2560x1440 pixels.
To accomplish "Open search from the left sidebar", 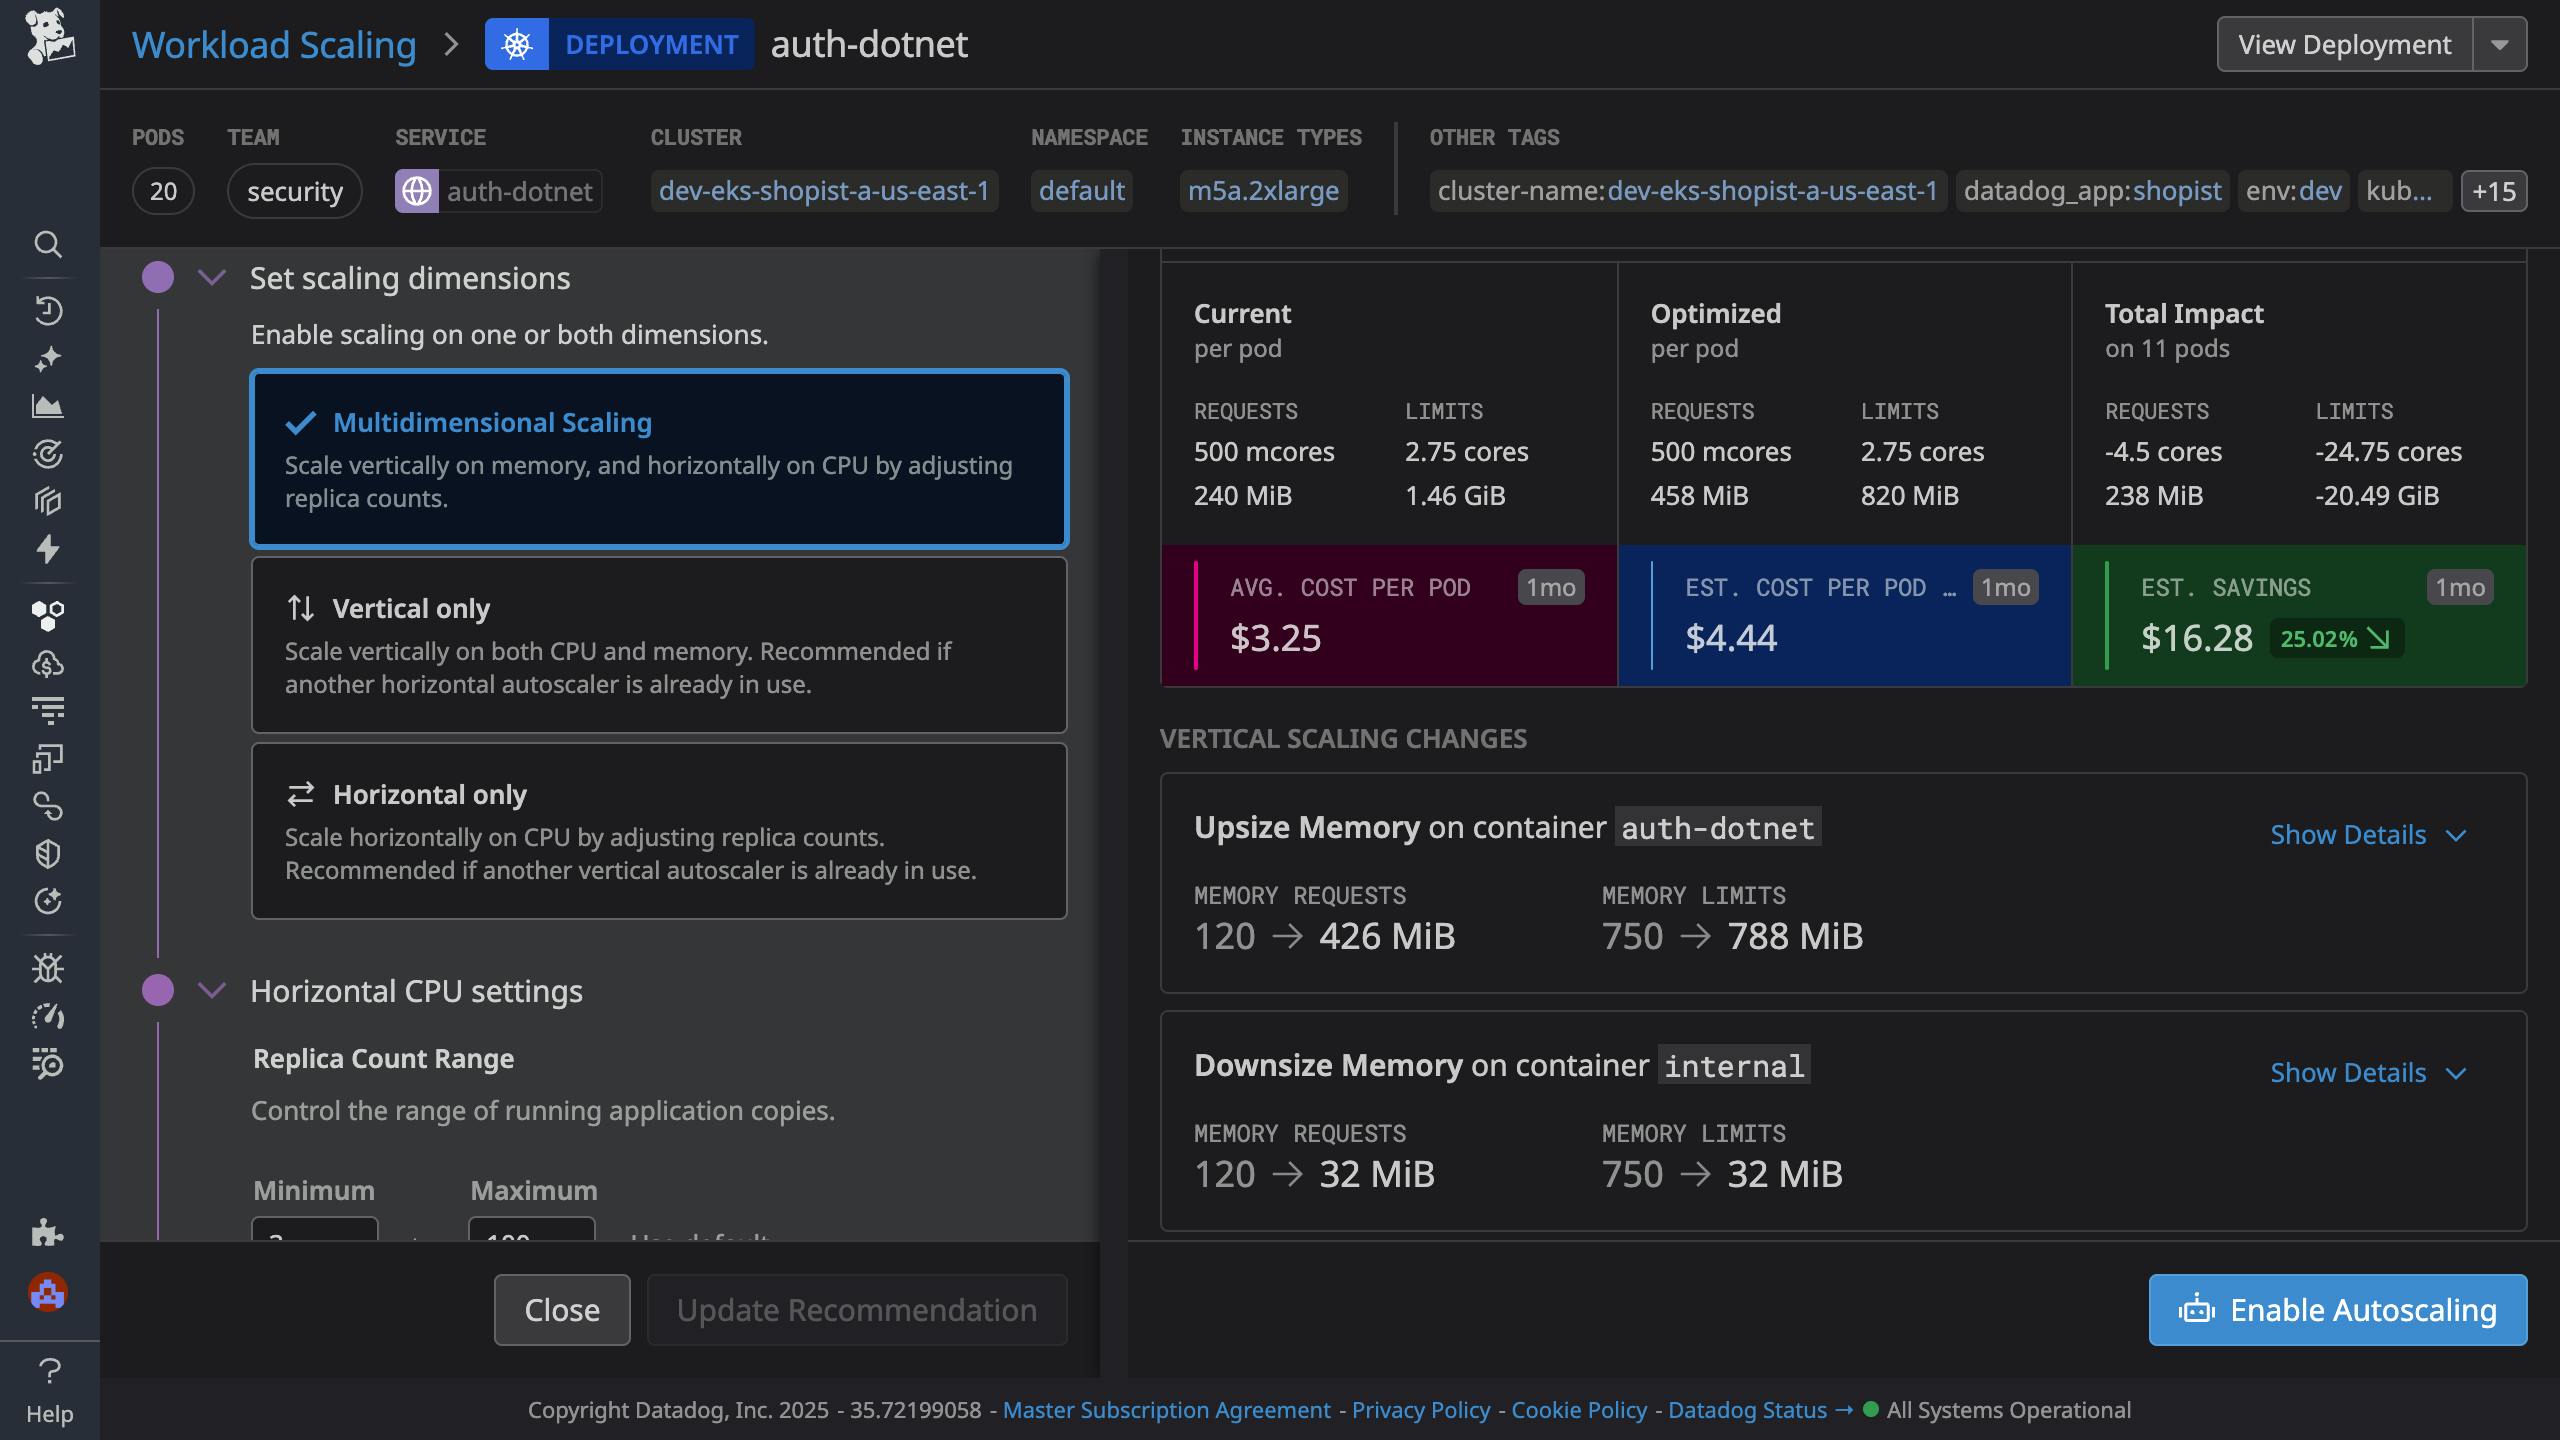I will tap(48, 245).
